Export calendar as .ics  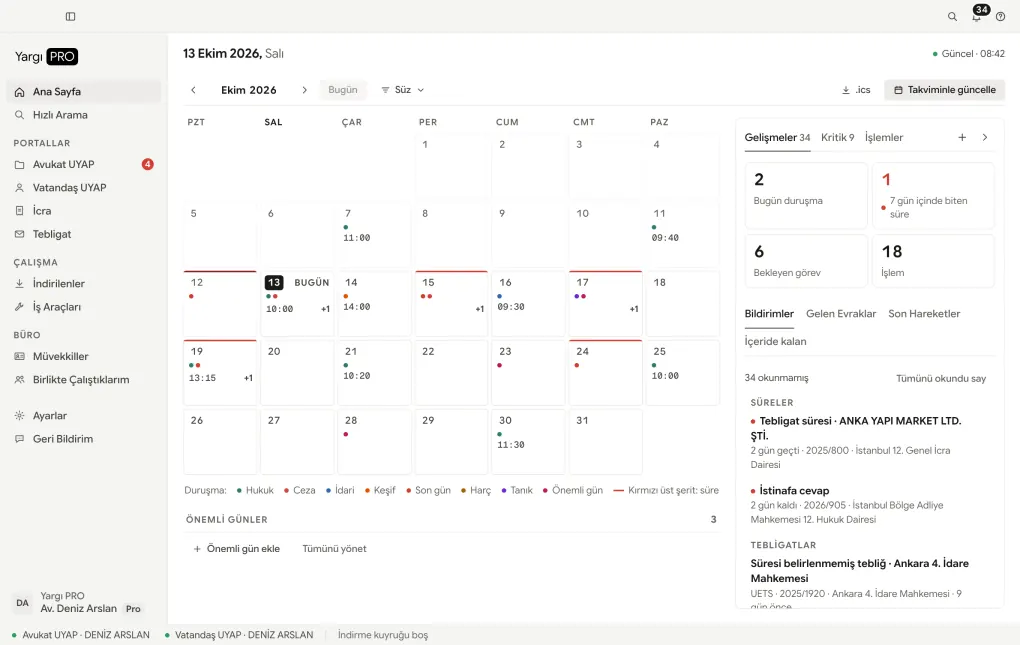[856, 90]
